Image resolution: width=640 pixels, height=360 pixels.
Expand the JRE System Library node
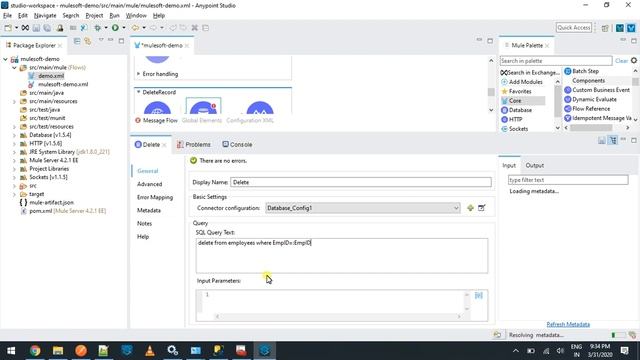tap(14, 152)
